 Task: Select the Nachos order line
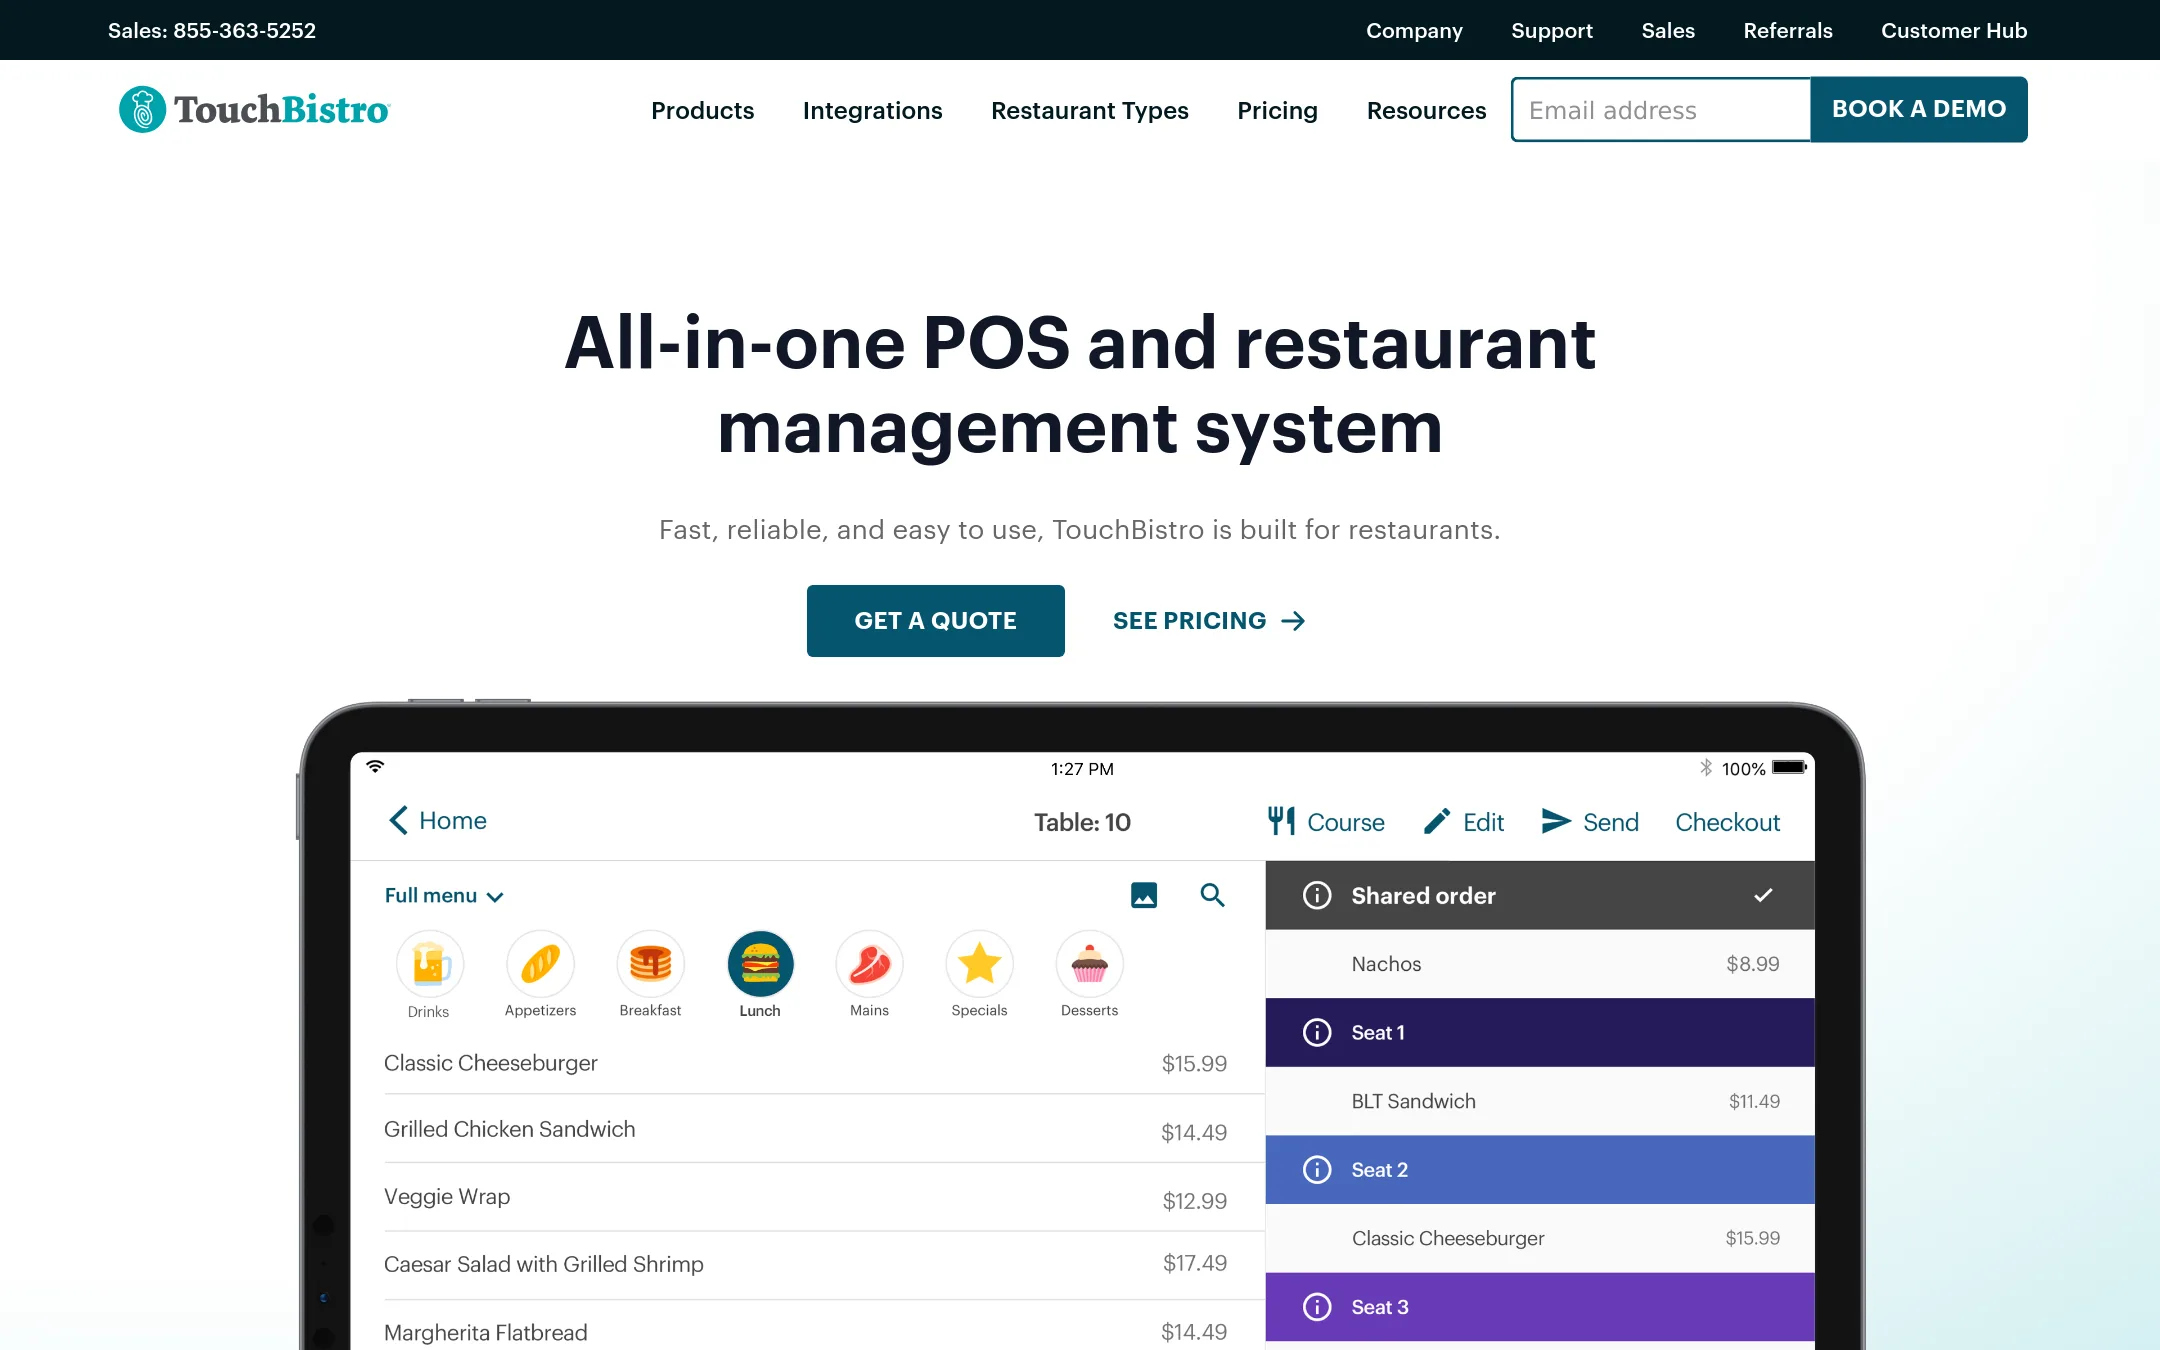pos(1540,963)
